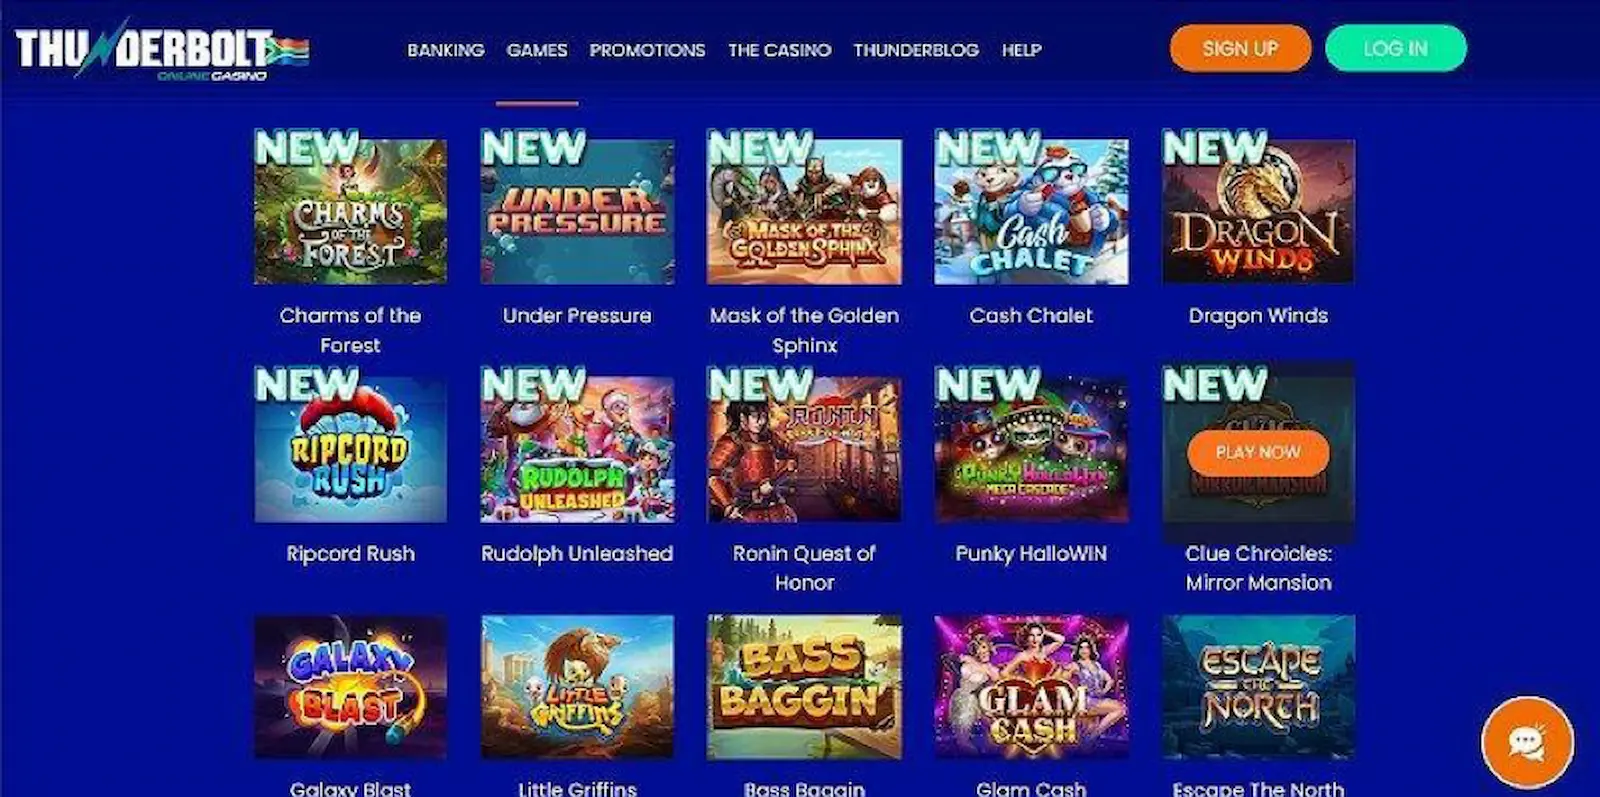1600x797 pixels.
Task: Select the Mask of the Golden Sphinx thumbnail
Action: (804, 212)
